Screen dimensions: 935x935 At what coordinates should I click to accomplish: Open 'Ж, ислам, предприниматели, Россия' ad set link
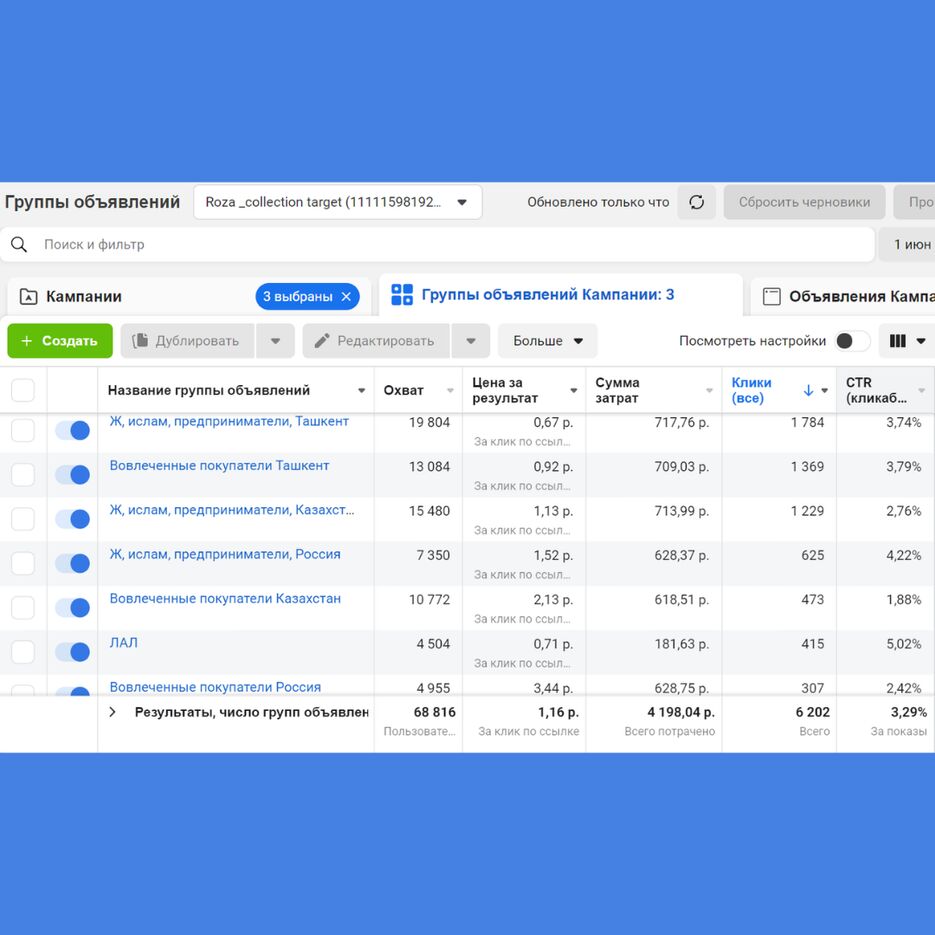tap(225, 555)
